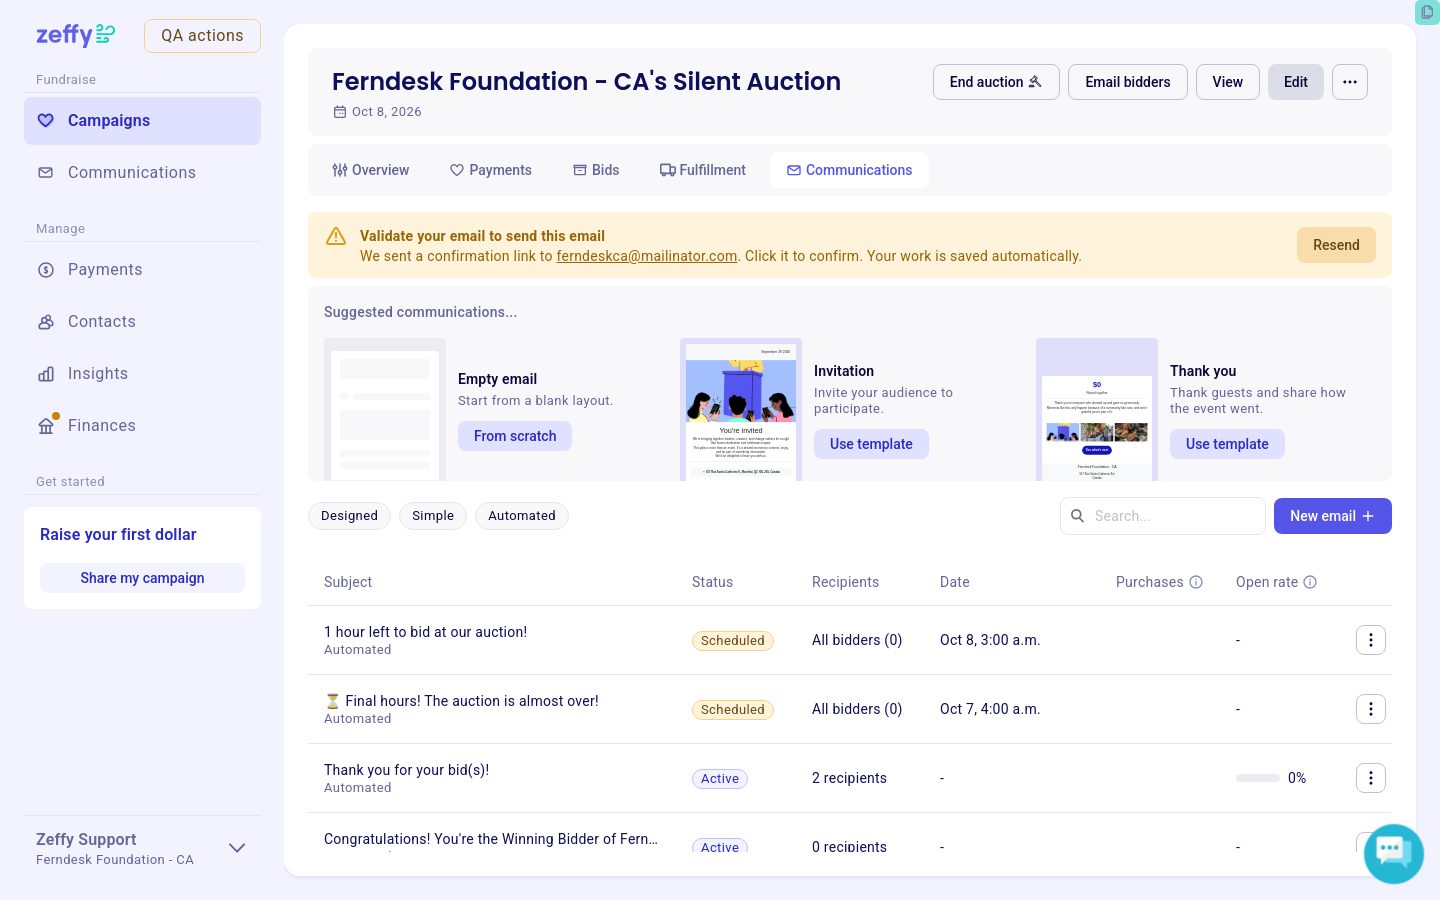
Task: Click the Scheduled status for '1 hour left' email
Action: pyautogui.click(x=733, y=641)
